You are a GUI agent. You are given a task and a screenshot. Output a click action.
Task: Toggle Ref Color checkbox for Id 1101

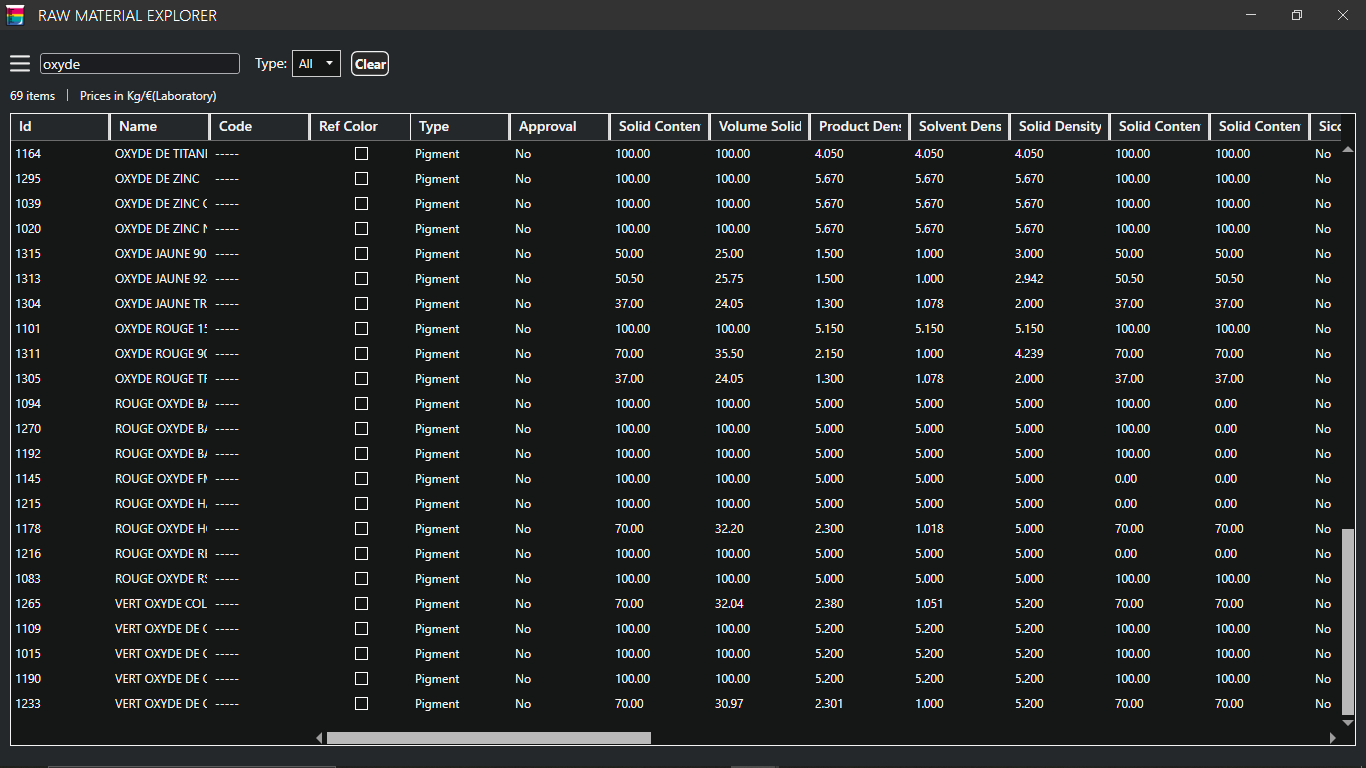[x=361, y=329]
